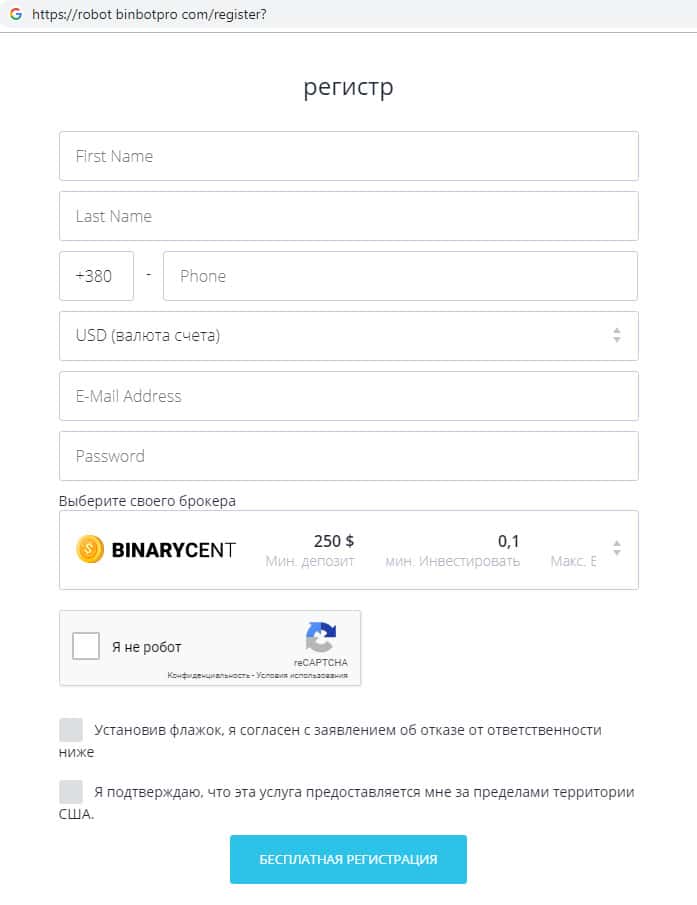Click the 250 $ minimum deposit value
This screenshot has width=697, height=905.
(x=334, y=541)
